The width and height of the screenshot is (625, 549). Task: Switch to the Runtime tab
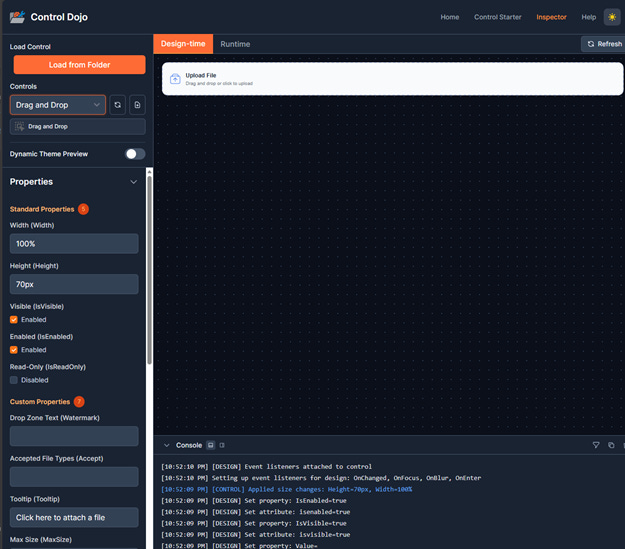235,44
